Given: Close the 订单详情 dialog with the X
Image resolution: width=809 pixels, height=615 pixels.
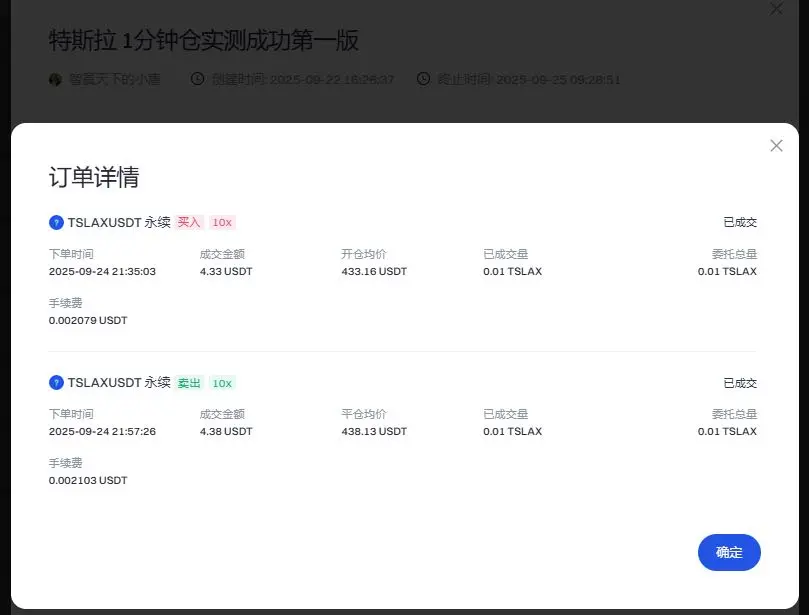Looking at the screenshot, I should point(776,145).
